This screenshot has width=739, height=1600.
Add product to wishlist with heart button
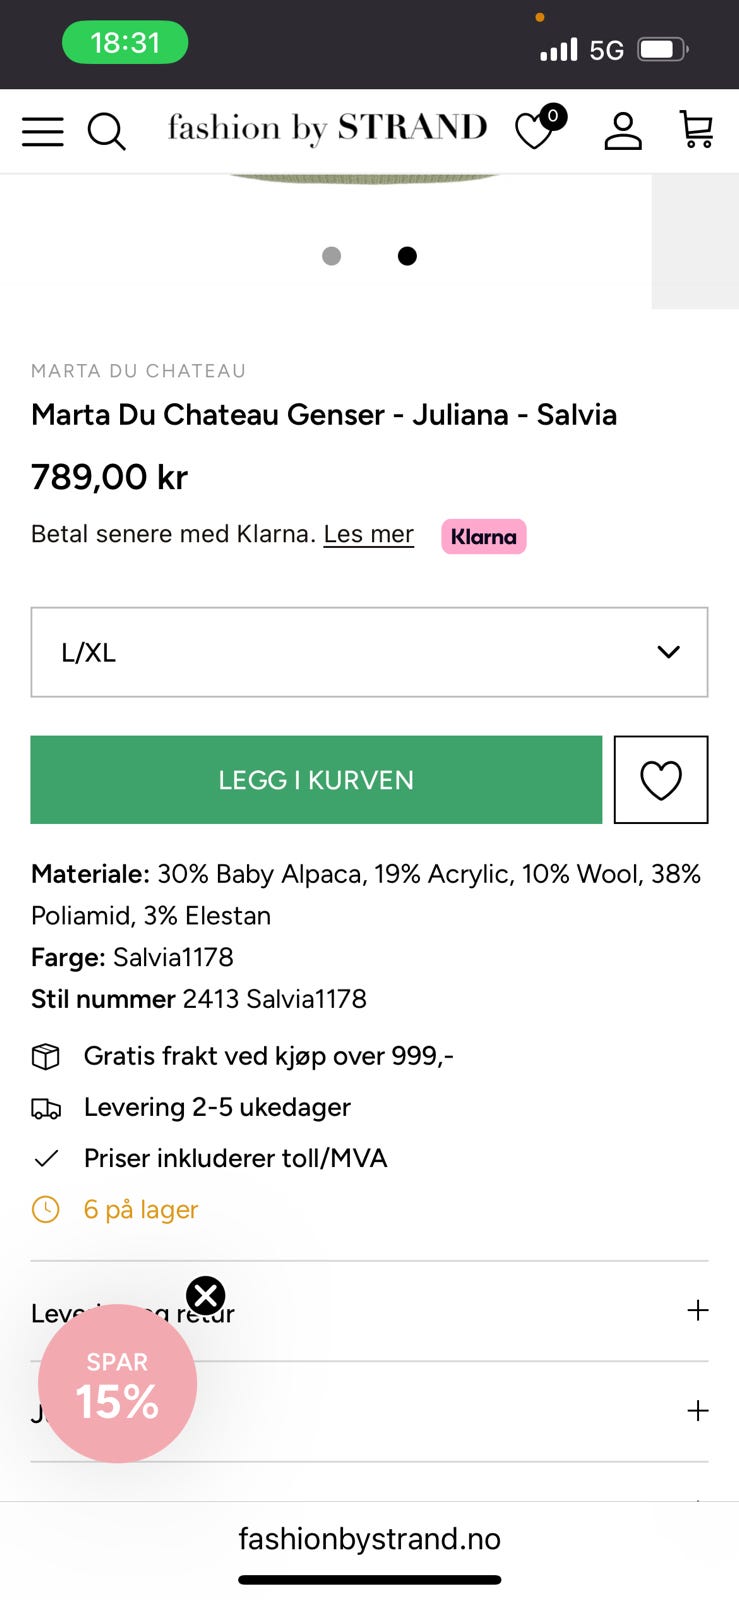(x=660, y=780)
